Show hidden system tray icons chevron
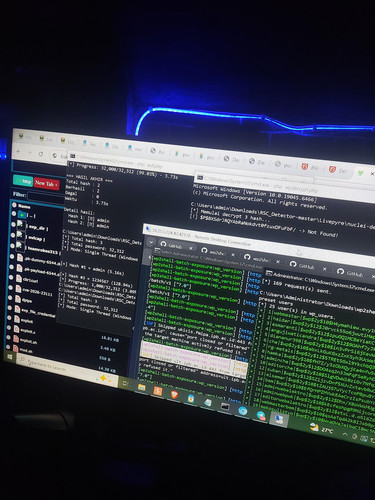 [345, 434]
